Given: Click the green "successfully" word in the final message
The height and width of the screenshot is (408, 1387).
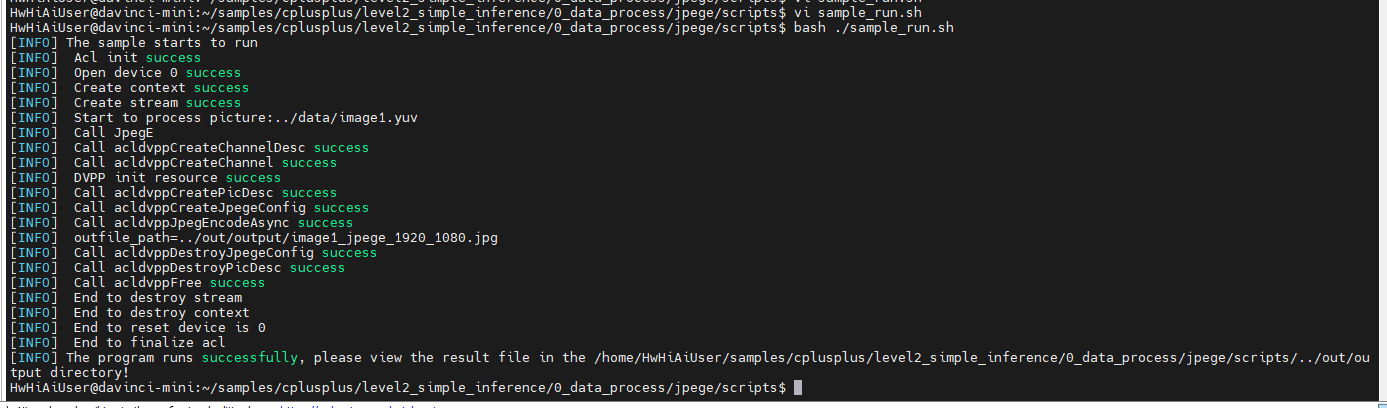Looking at the screenshot, I should 250,357.
